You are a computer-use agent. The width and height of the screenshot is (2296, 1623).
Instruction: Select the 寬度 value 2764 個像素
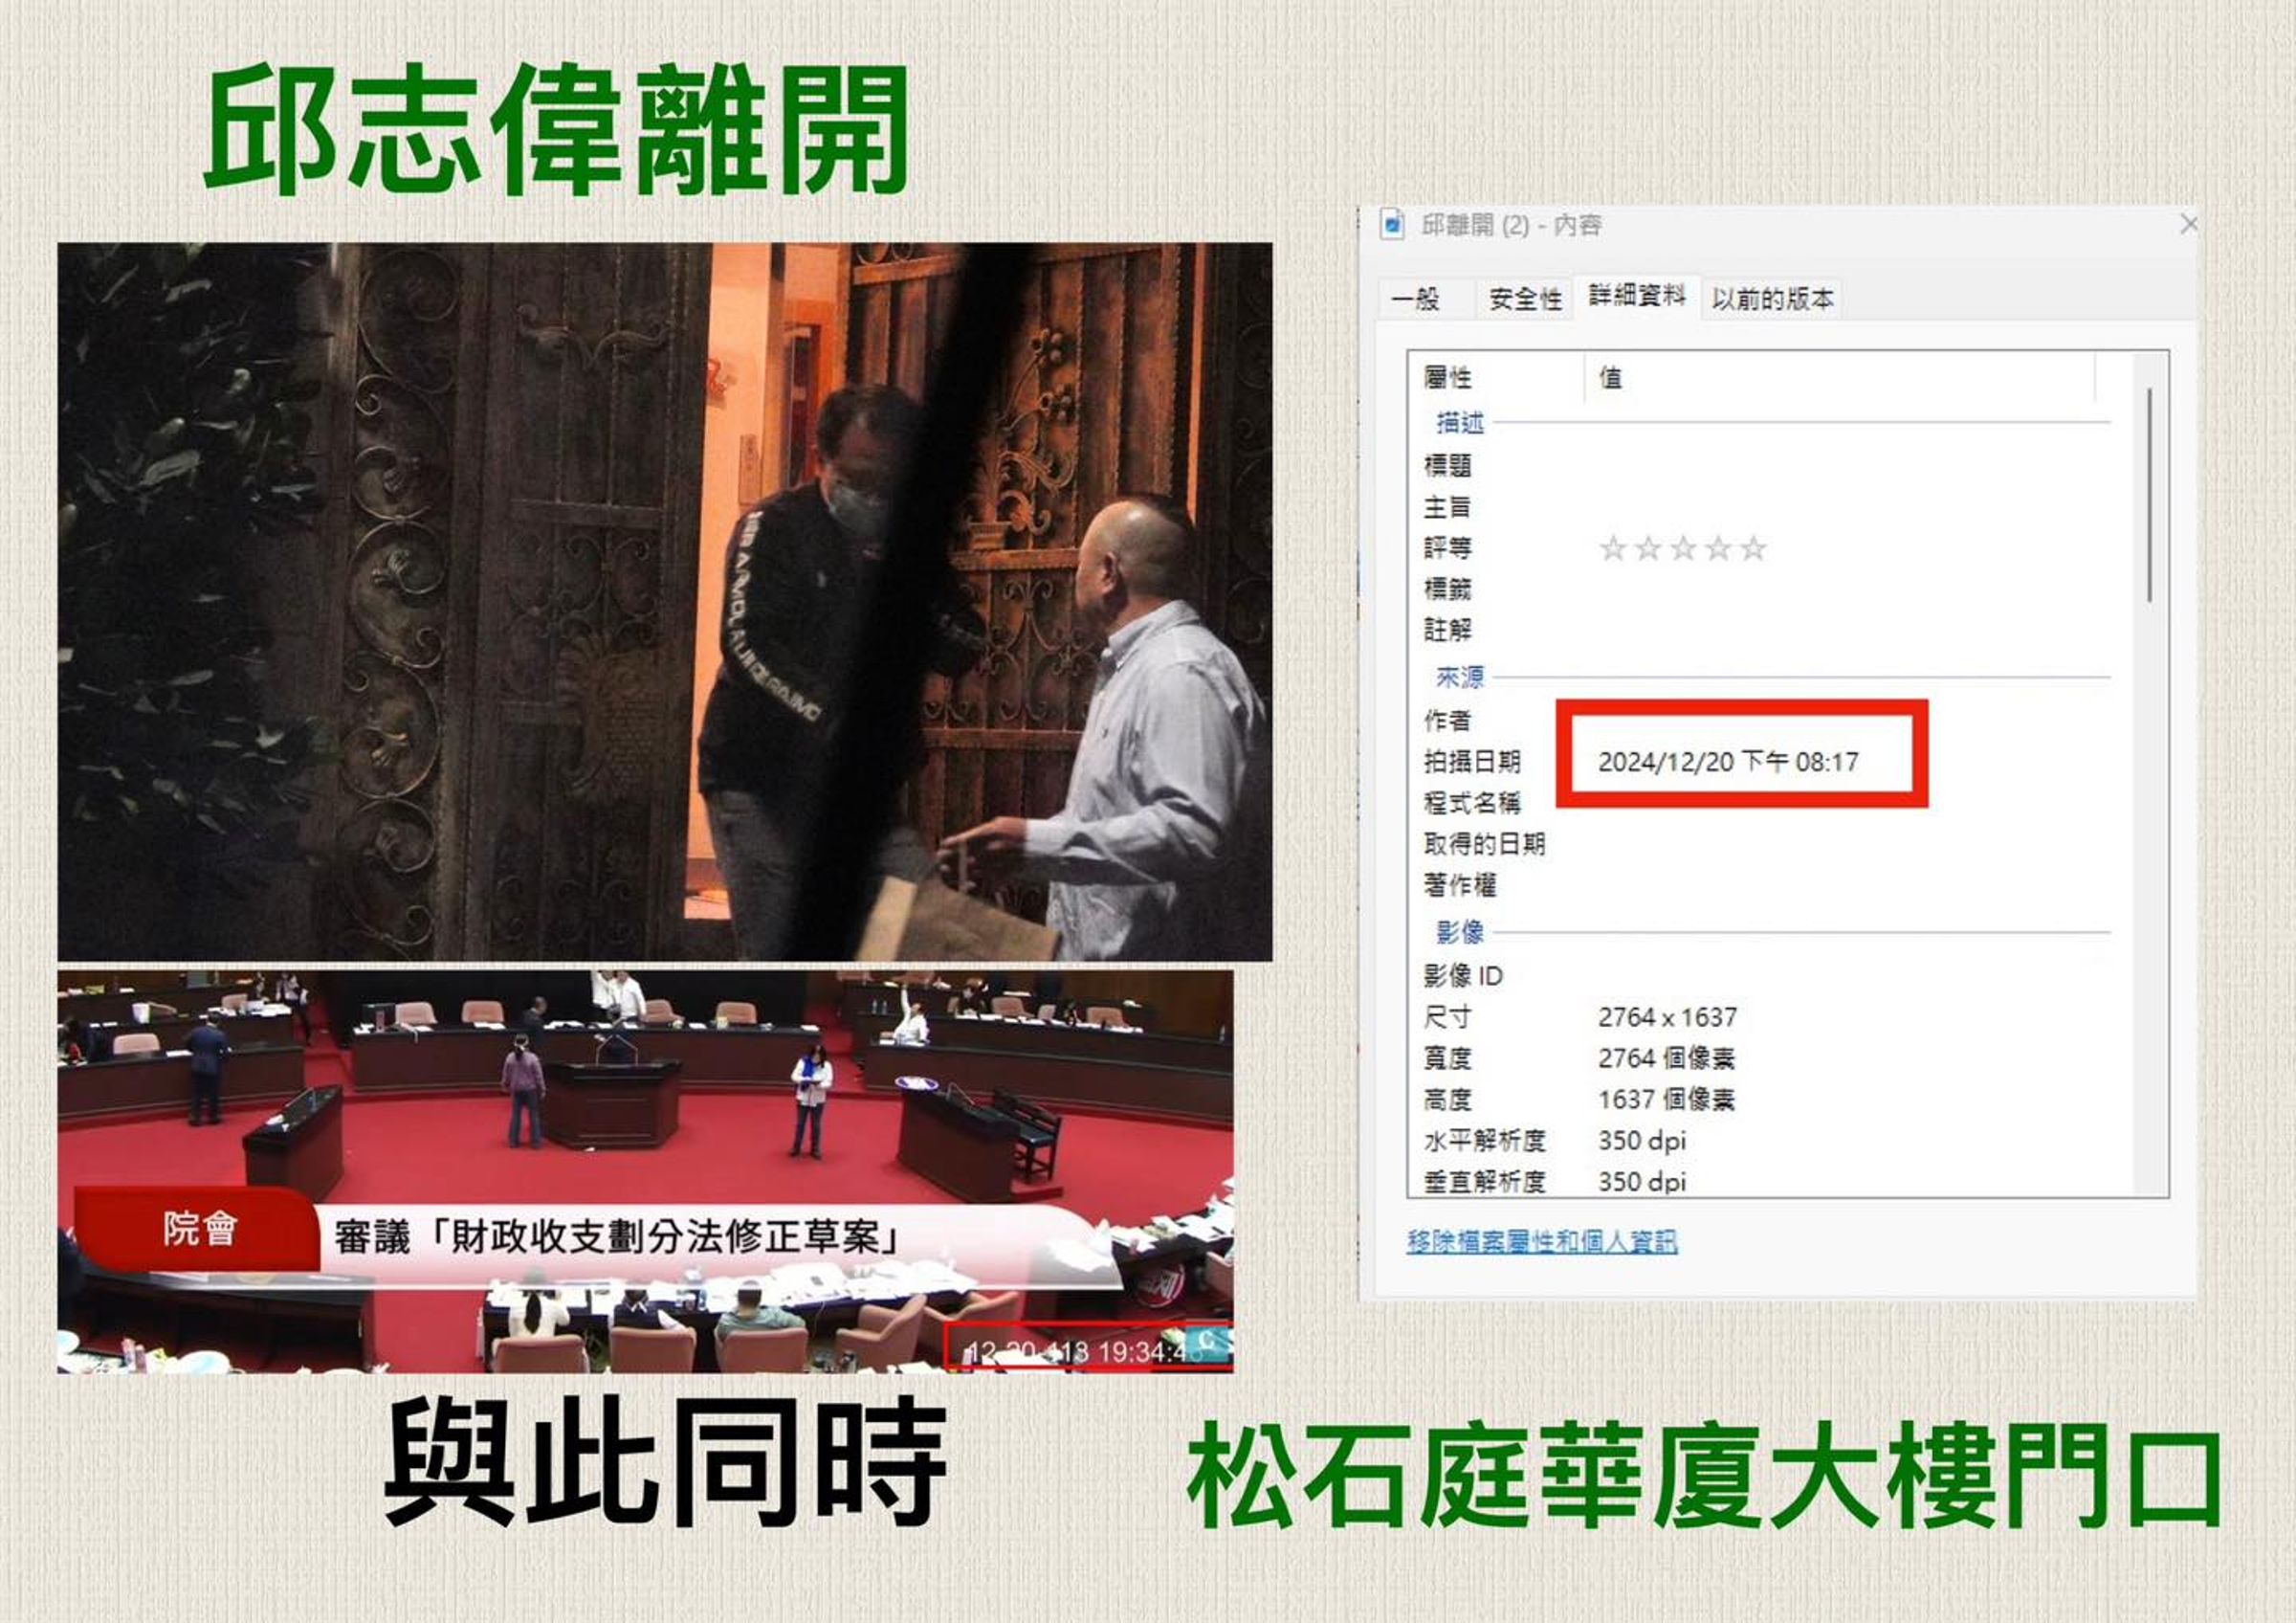pyautogui.click(x=1666, y=1058)
